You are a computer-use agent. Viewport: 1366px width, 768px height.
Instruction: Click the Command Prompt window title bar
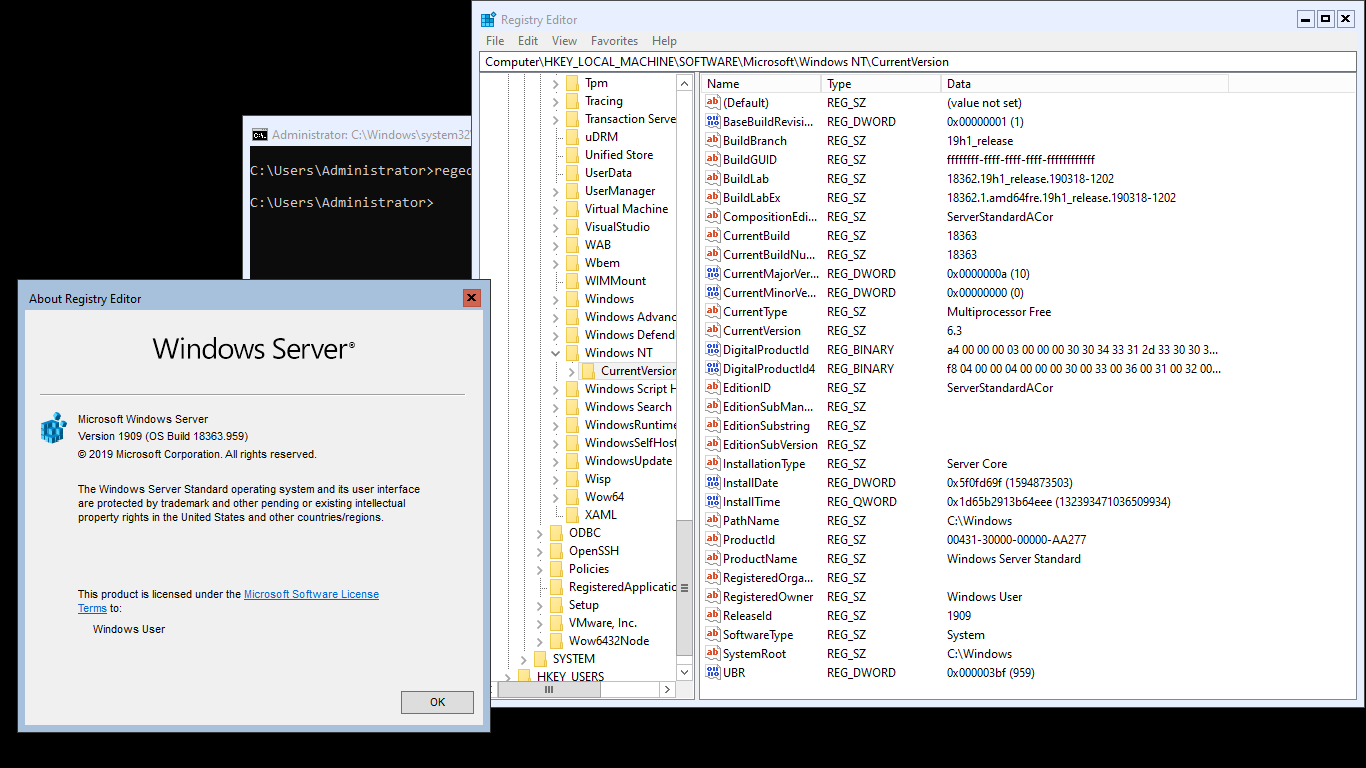(359, 134)
